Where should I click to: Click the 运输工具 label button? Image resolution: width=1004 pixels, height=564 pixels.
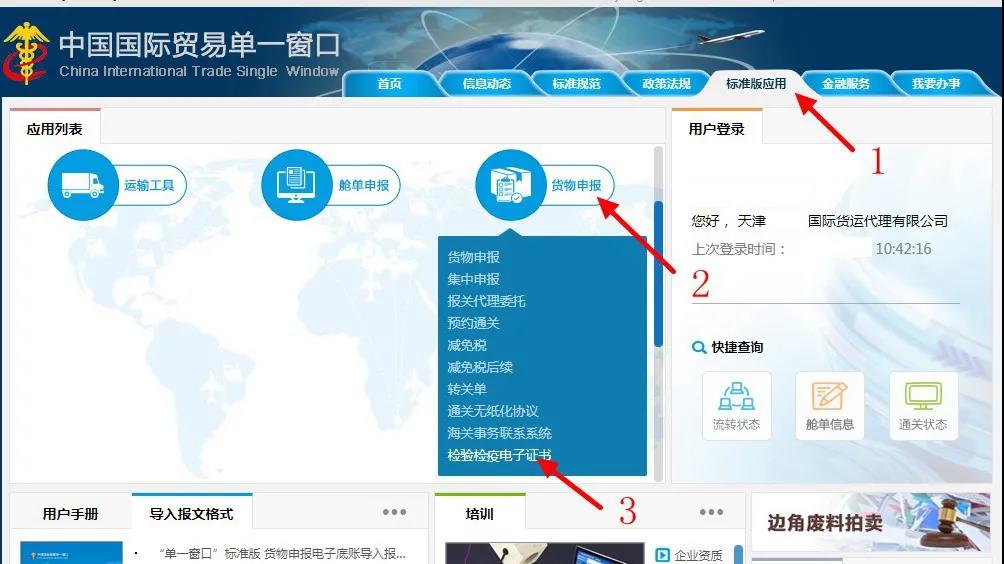click(149, 186)
